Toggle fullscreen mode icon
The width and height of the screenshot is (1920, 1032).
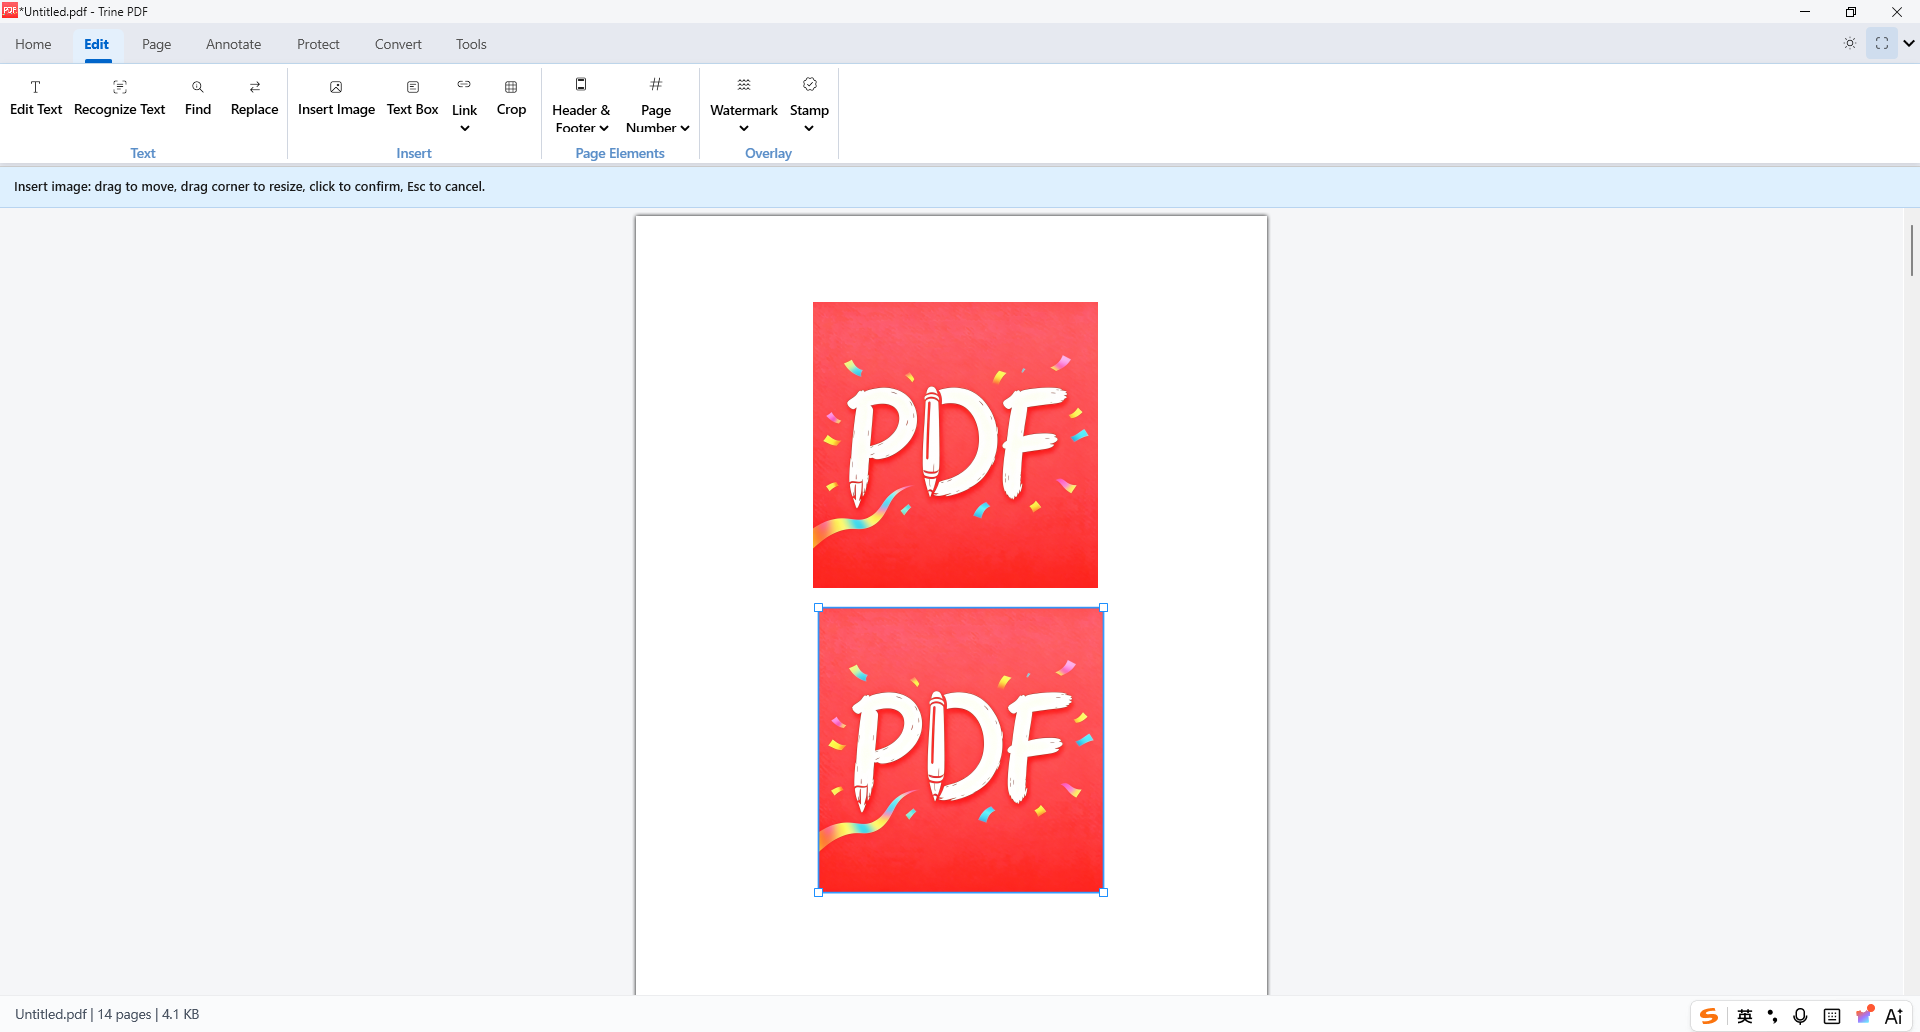pos(1882,43)
